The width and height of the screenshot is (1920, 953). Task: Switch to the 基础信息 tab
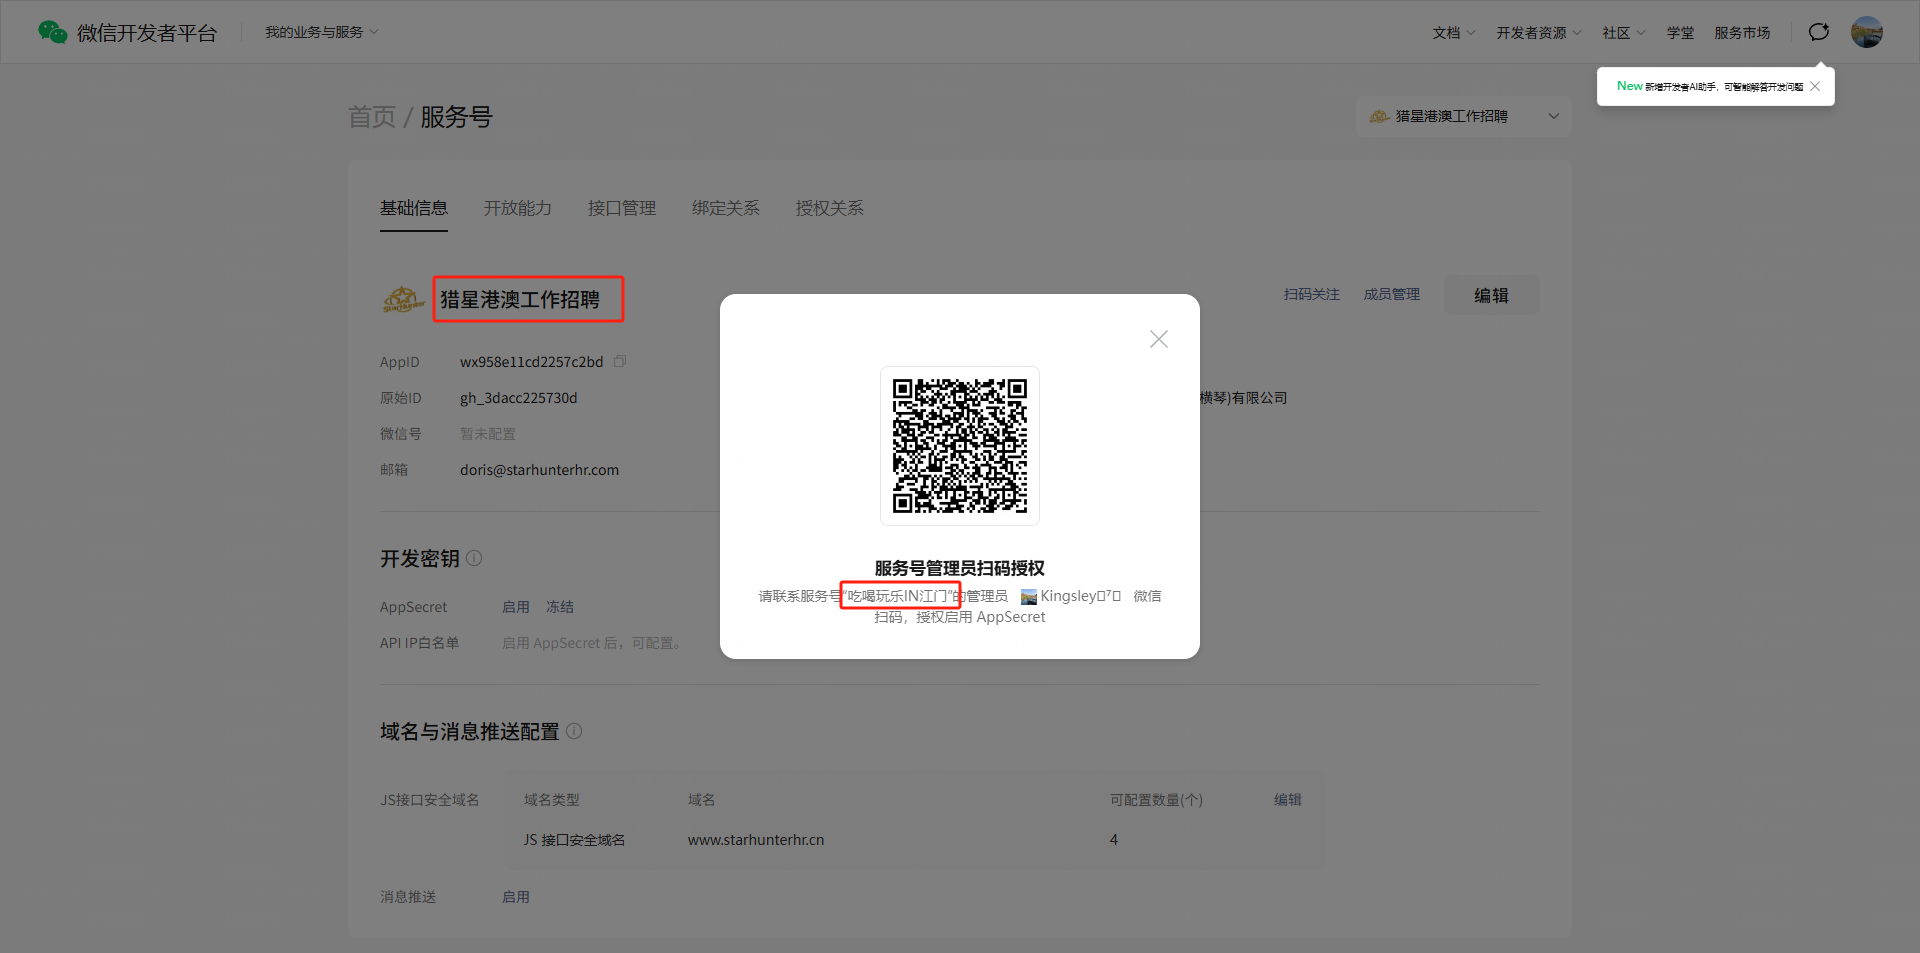(414, 208)
